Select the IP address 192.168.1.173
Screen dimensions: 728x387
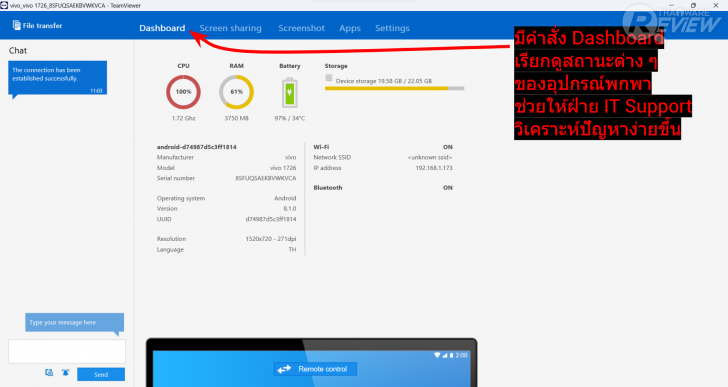coord(434,168)
